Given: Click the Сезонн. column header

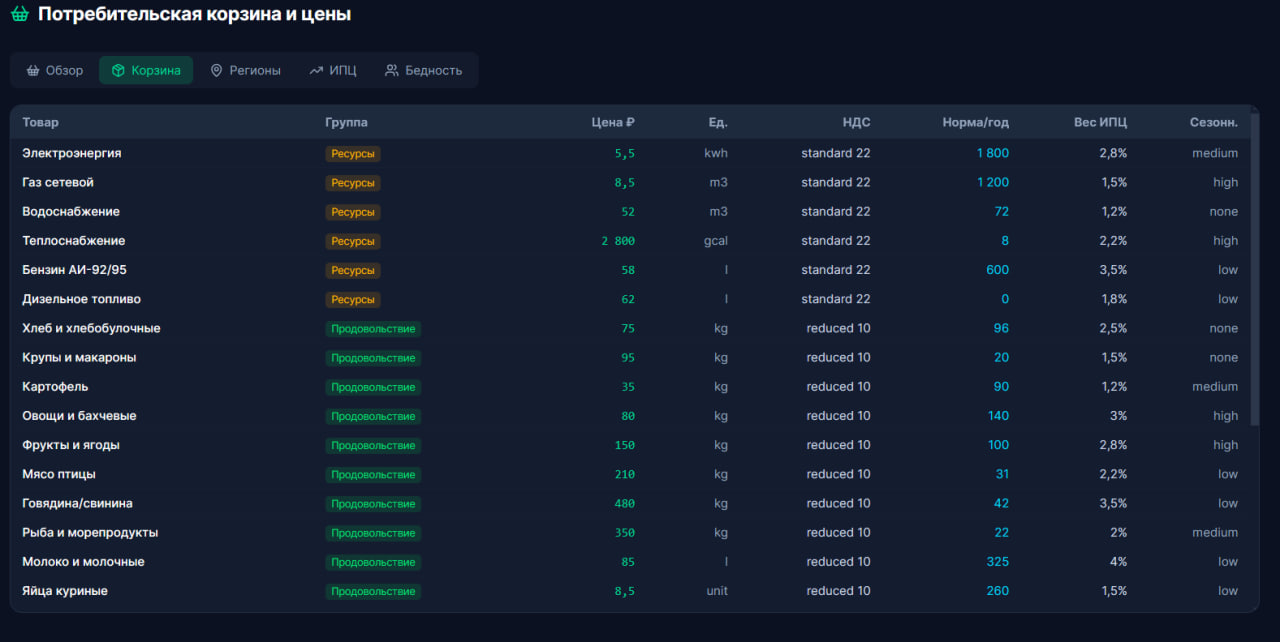Looking at the screenshot, I should pyautogui.click(x=1214, y=123).
